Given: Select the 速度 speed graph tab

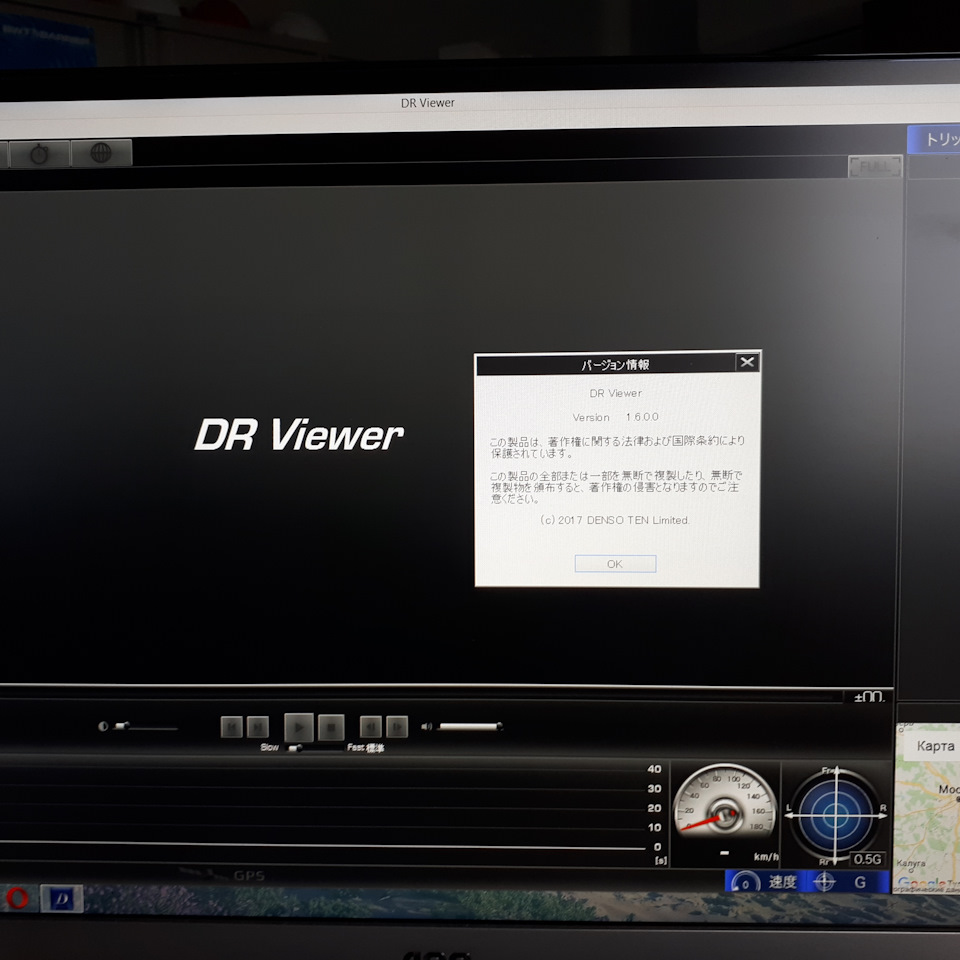Looking at the screenshot, I should tap(767, 882).
